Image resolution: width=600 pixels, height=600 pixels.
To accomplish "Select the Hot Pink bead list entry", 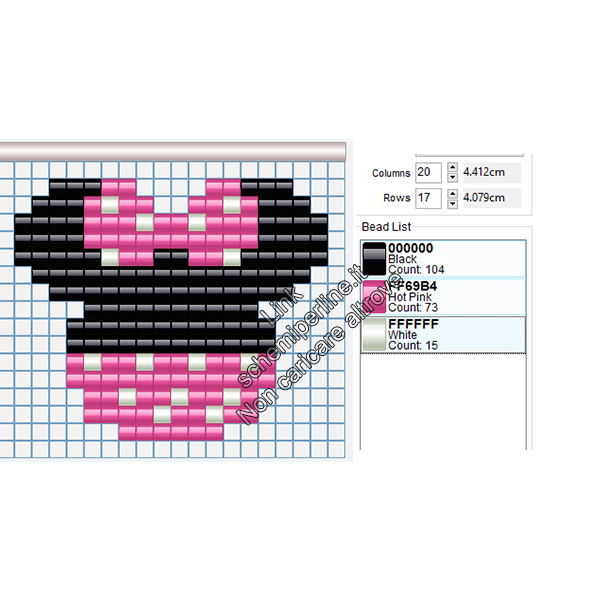I will click(443, 297).
